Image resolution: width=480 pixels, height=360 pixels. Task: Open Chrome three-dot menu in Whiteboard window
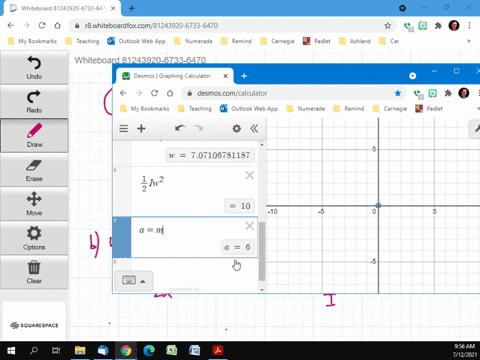coord(469,26)
